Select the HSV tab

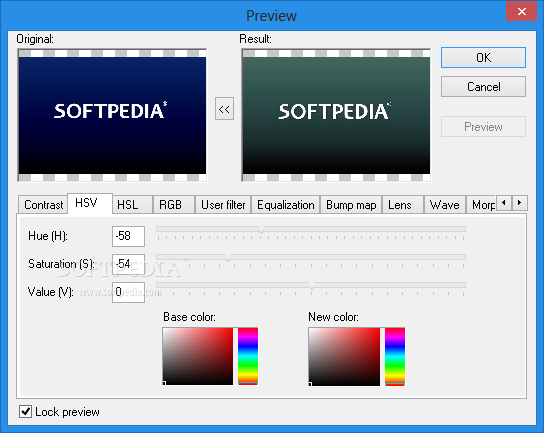click(x=90, y=203)
